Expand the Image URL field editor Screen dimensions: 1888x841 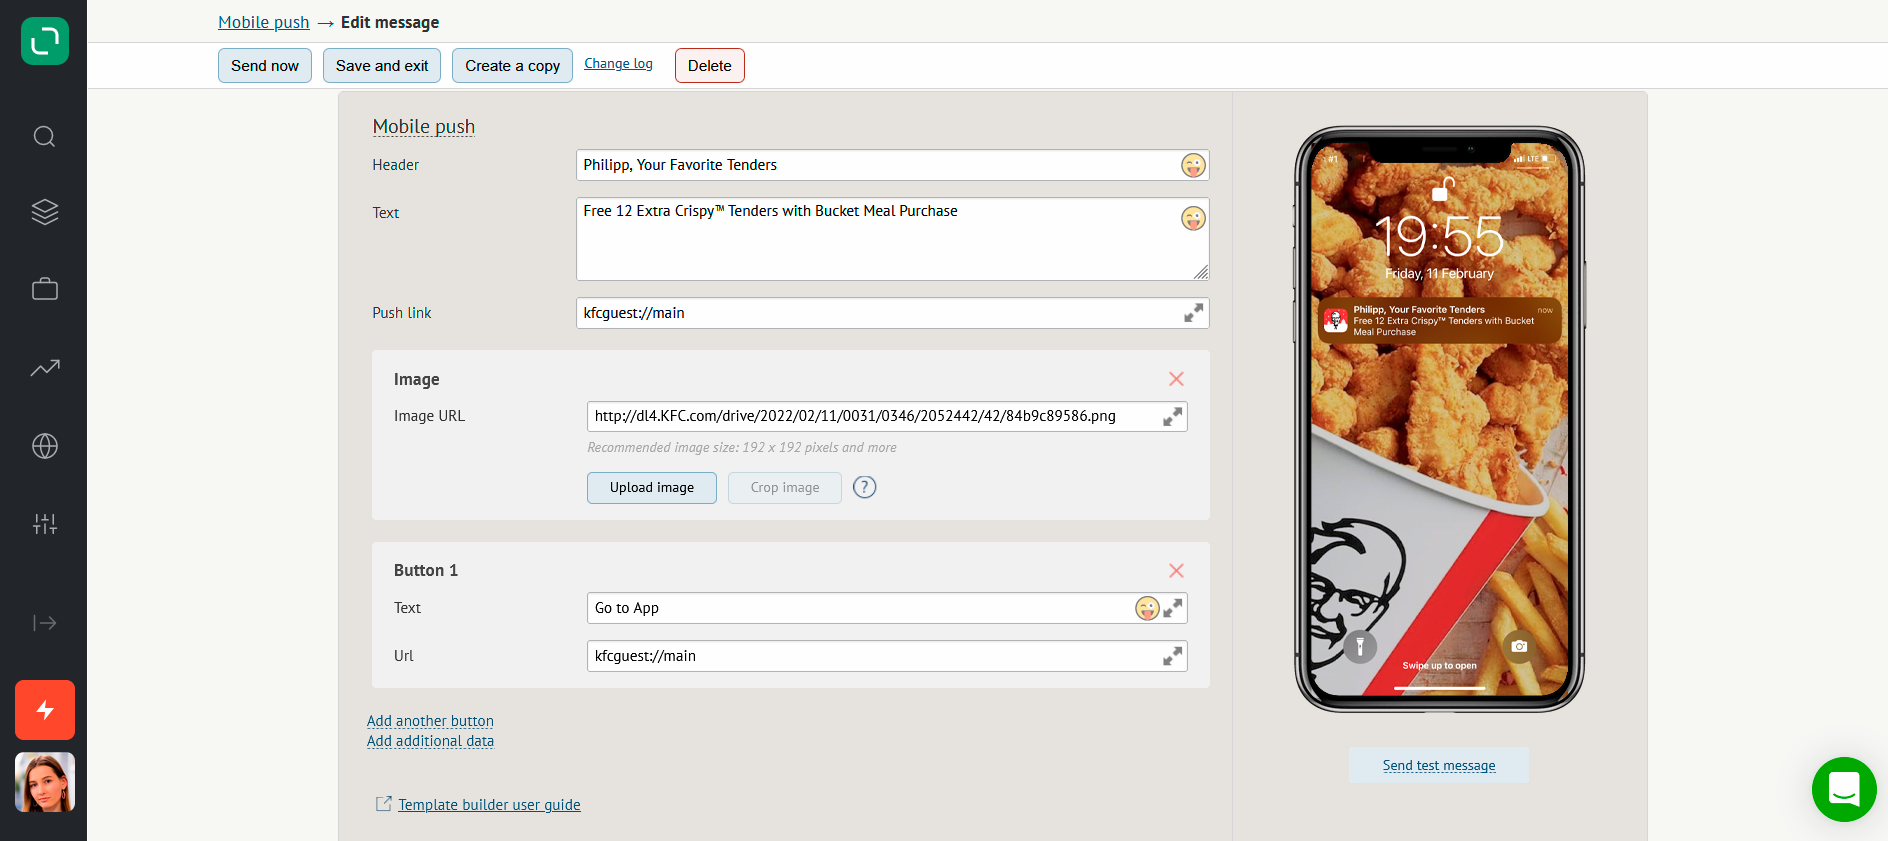coord(1172,416)
